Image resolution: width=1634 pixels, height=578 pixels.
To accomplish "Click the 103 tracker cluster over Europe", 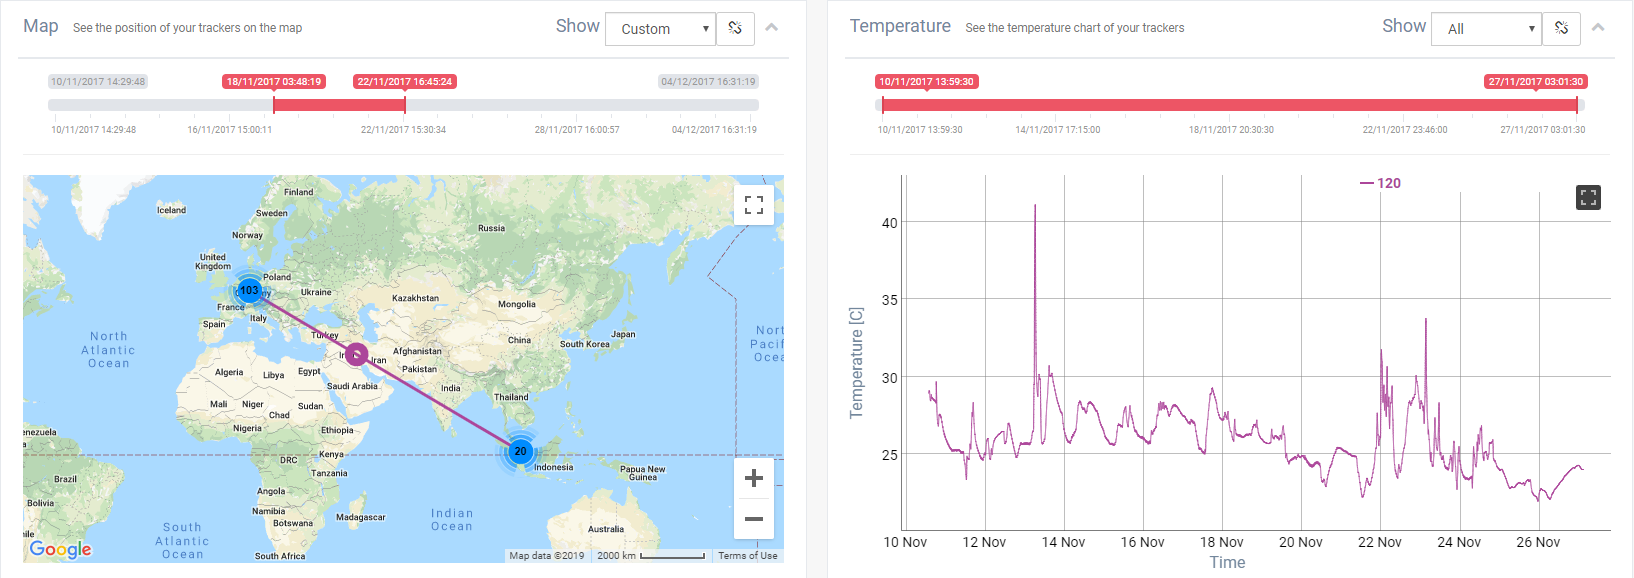I will 249,291.
